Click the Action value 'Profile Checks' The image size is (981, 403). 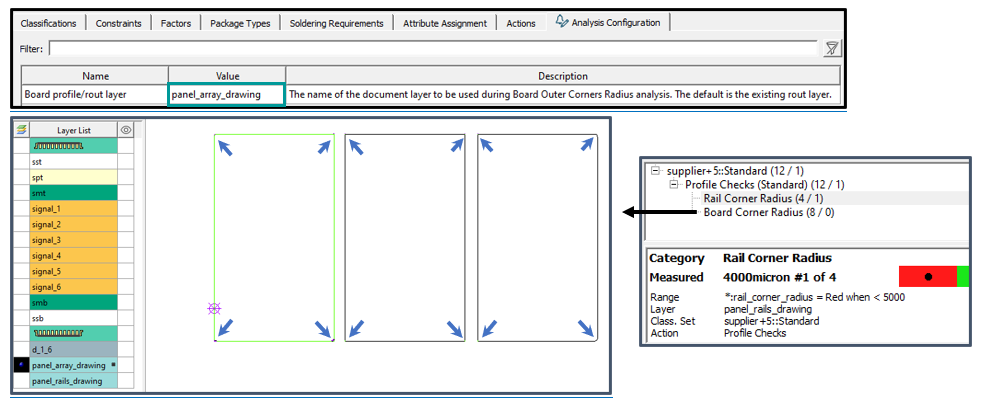(x=755, y=333)
